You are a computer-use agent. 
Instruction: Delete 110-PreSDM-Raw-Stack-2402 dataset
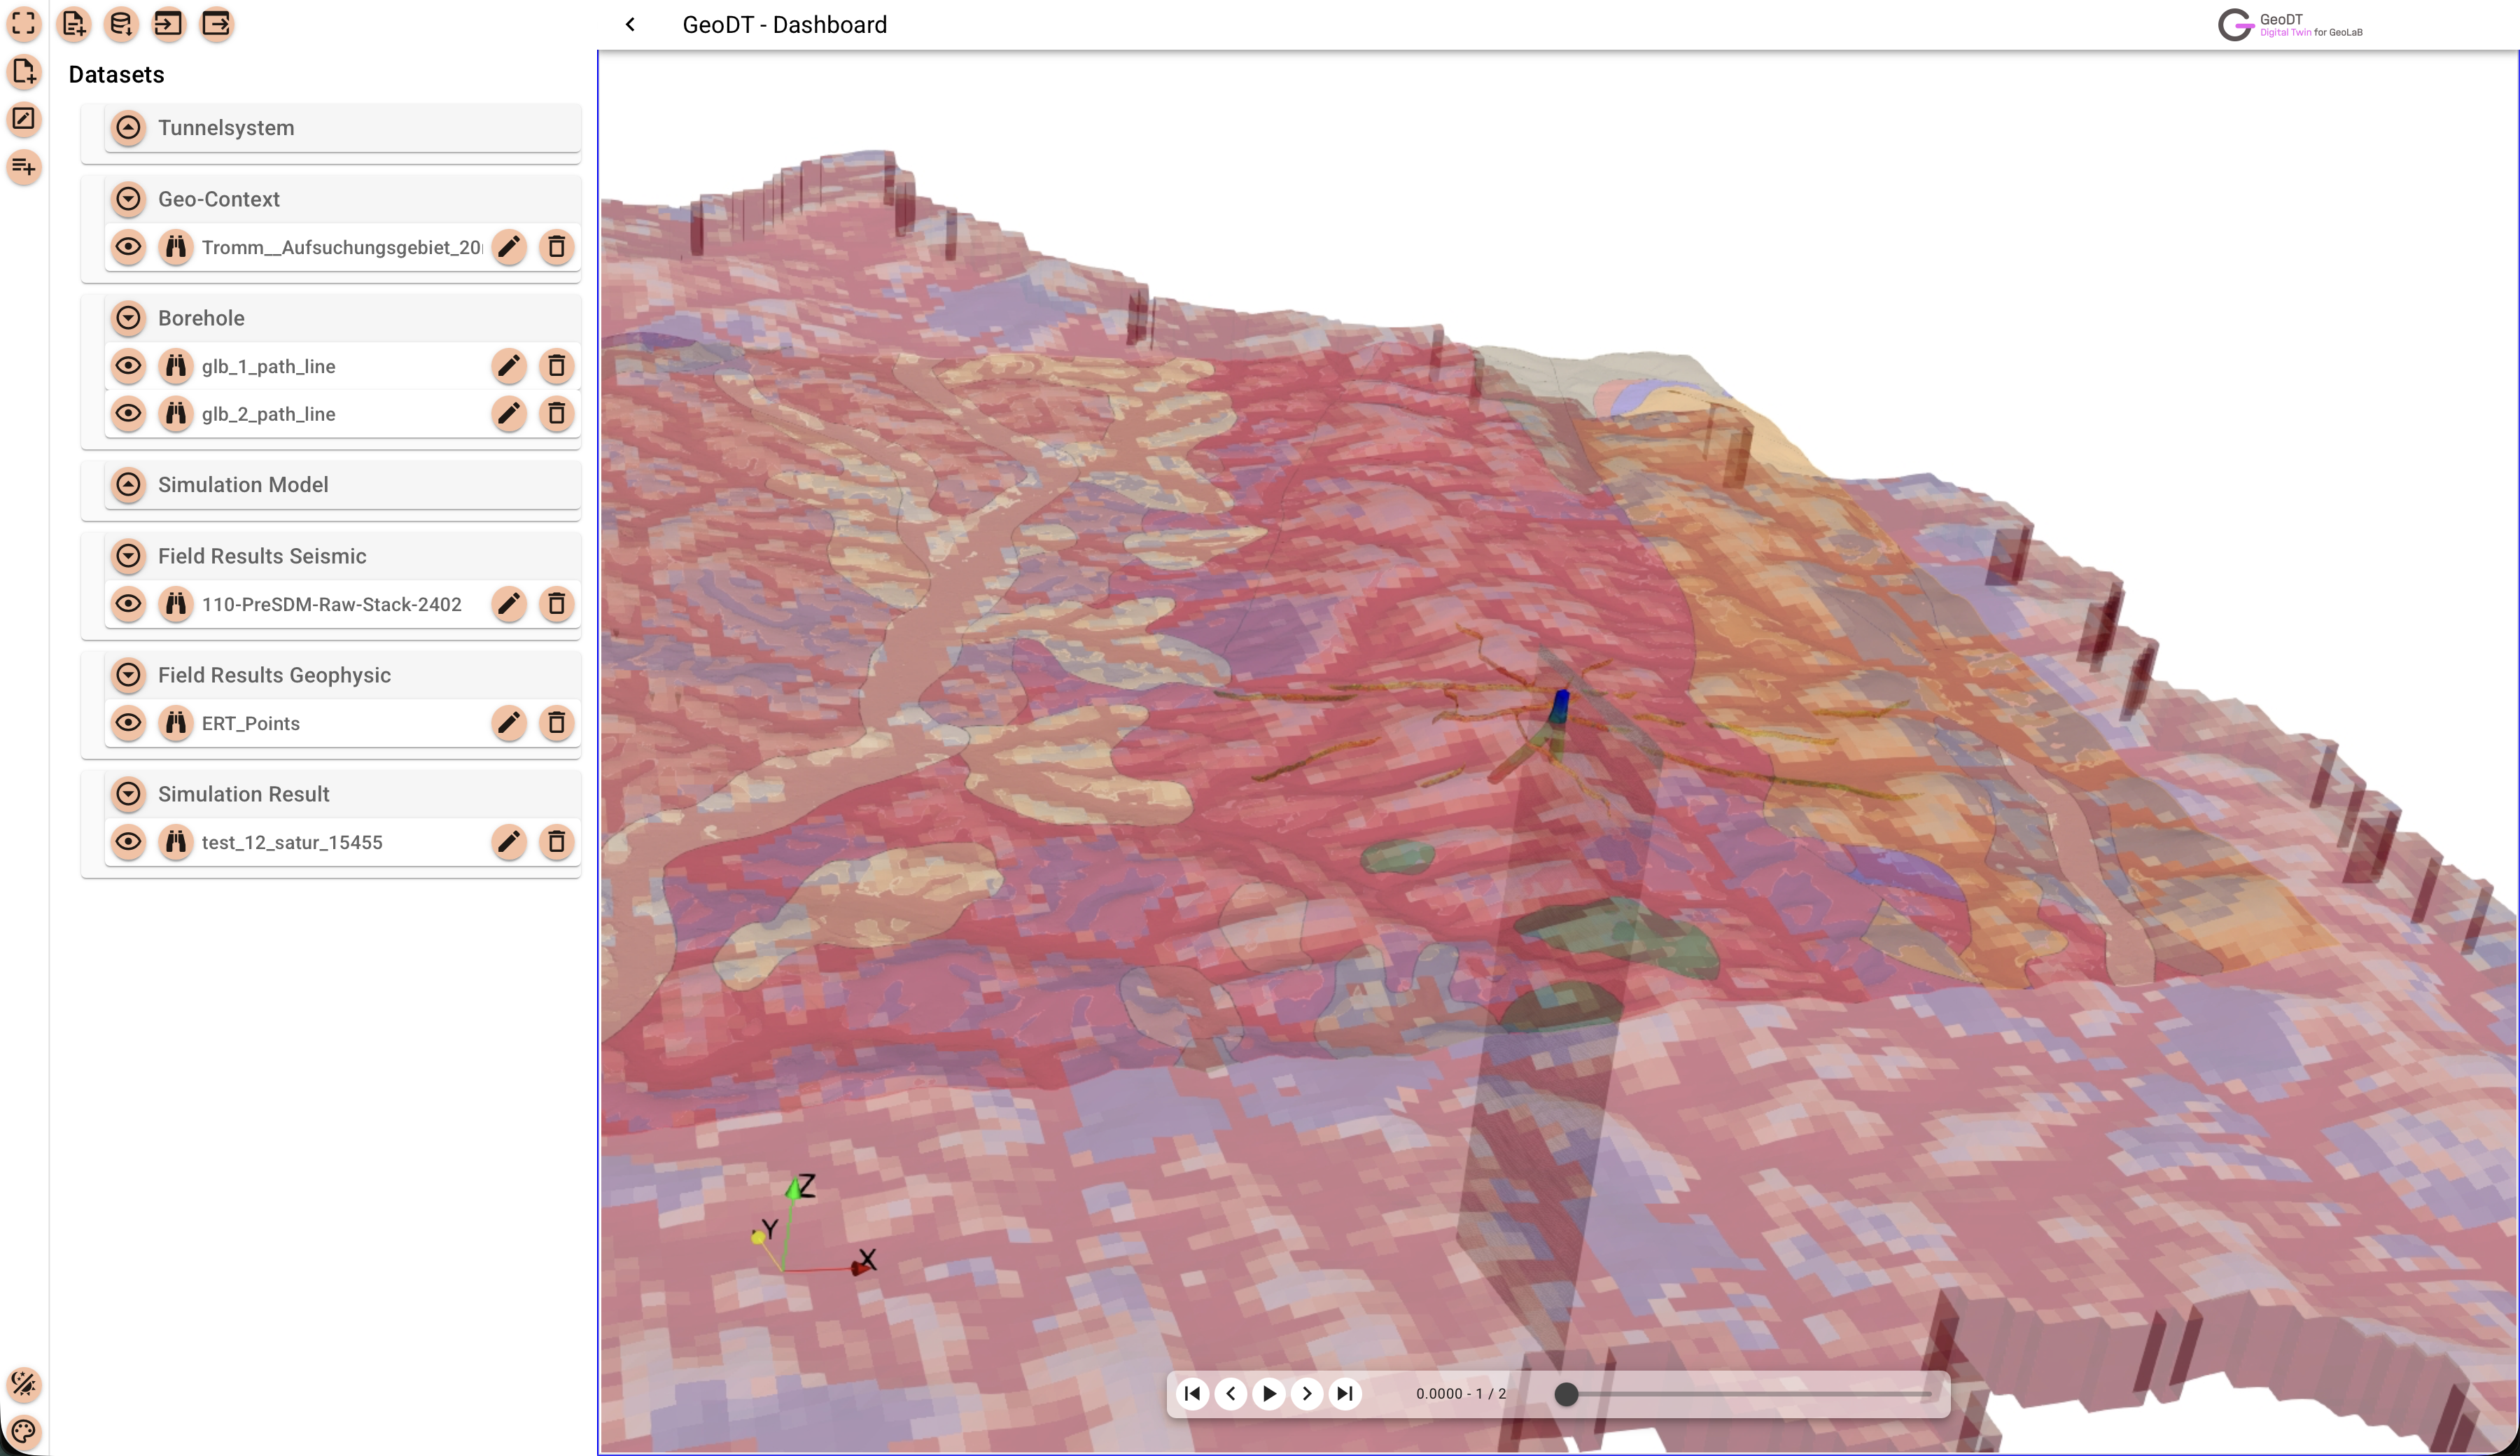(x=557, y=604)
